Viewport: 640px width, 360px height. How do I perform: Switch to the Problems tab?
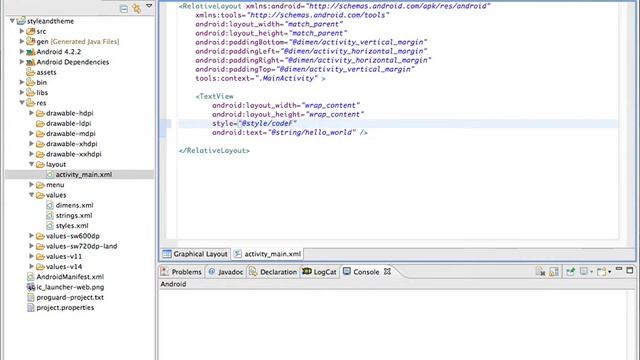[x=182, y=272]
